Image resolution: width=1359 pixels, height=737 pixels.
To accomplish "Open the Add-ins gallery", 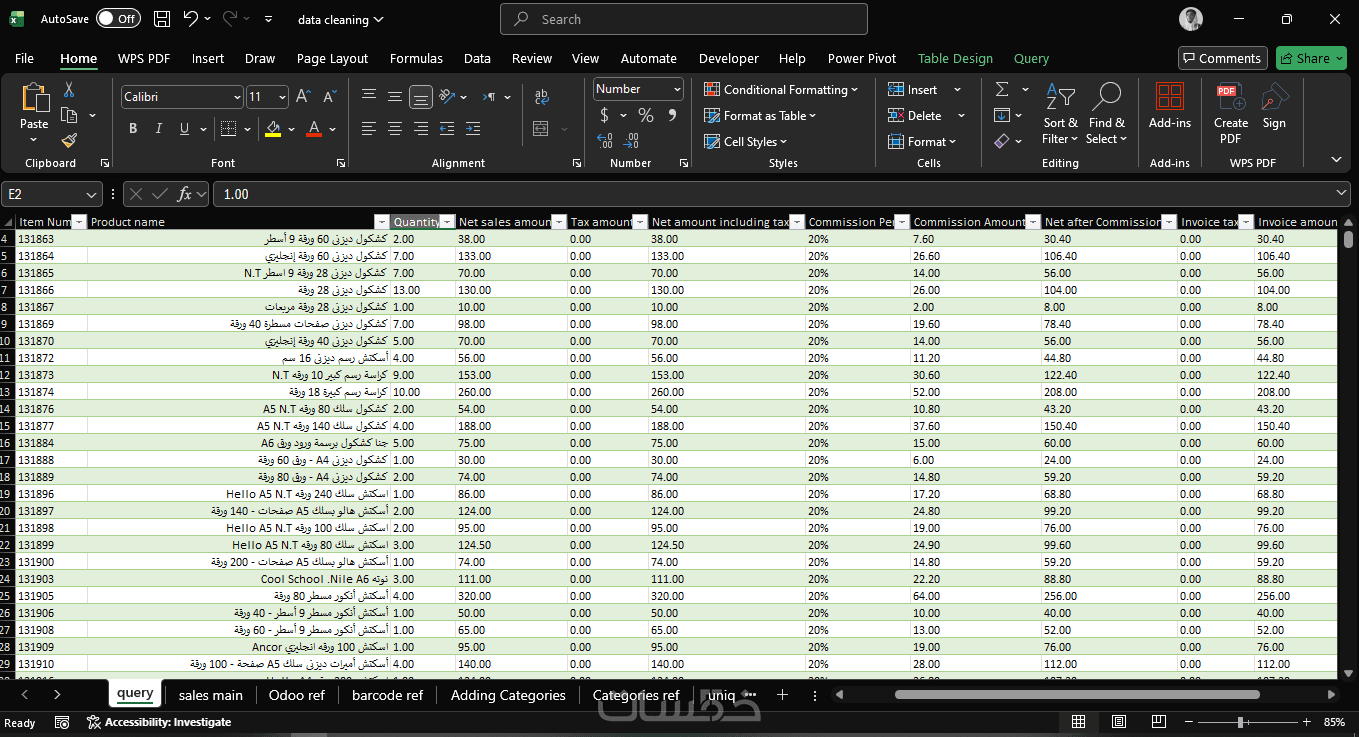I will click(1169, 107).
